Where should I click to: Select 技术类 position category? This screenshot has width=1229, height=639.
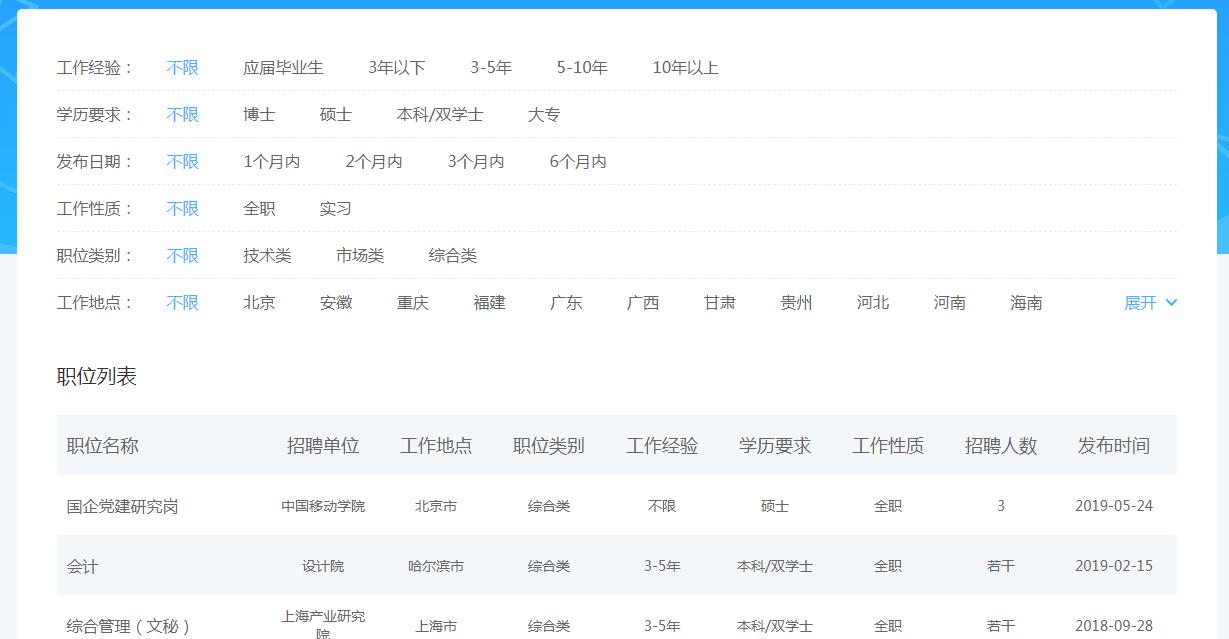(267, 256)
